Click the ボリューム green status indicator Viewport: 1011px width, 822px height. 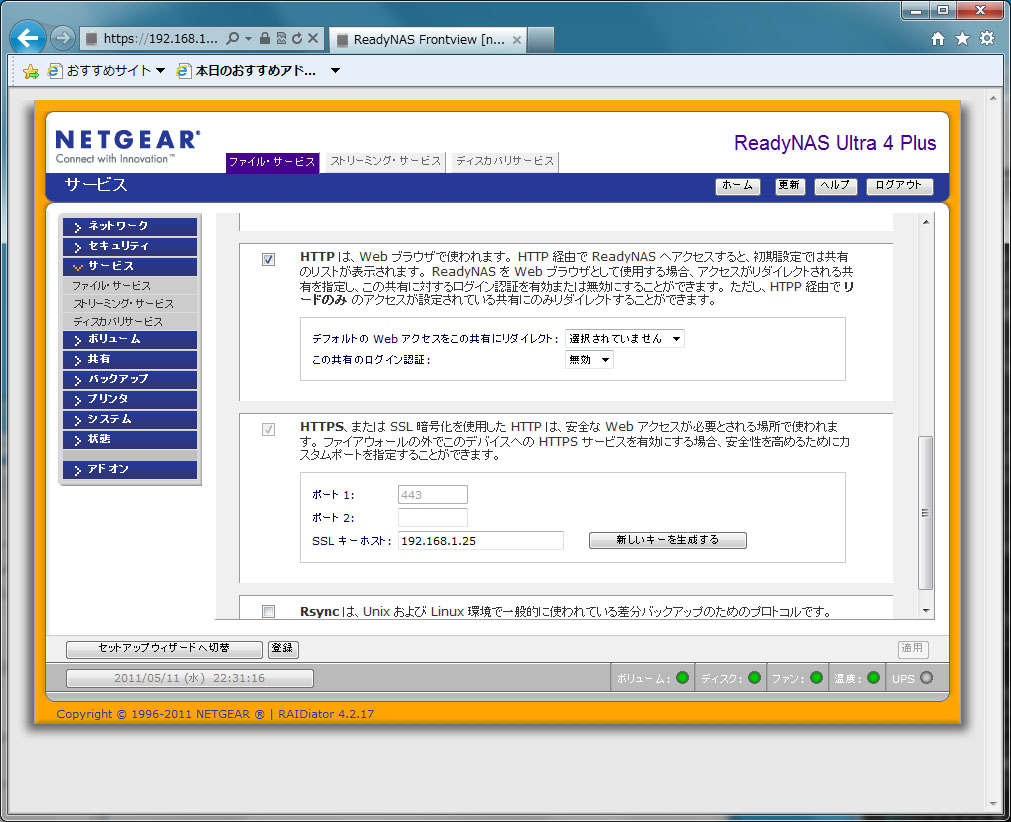coord(683,678)
